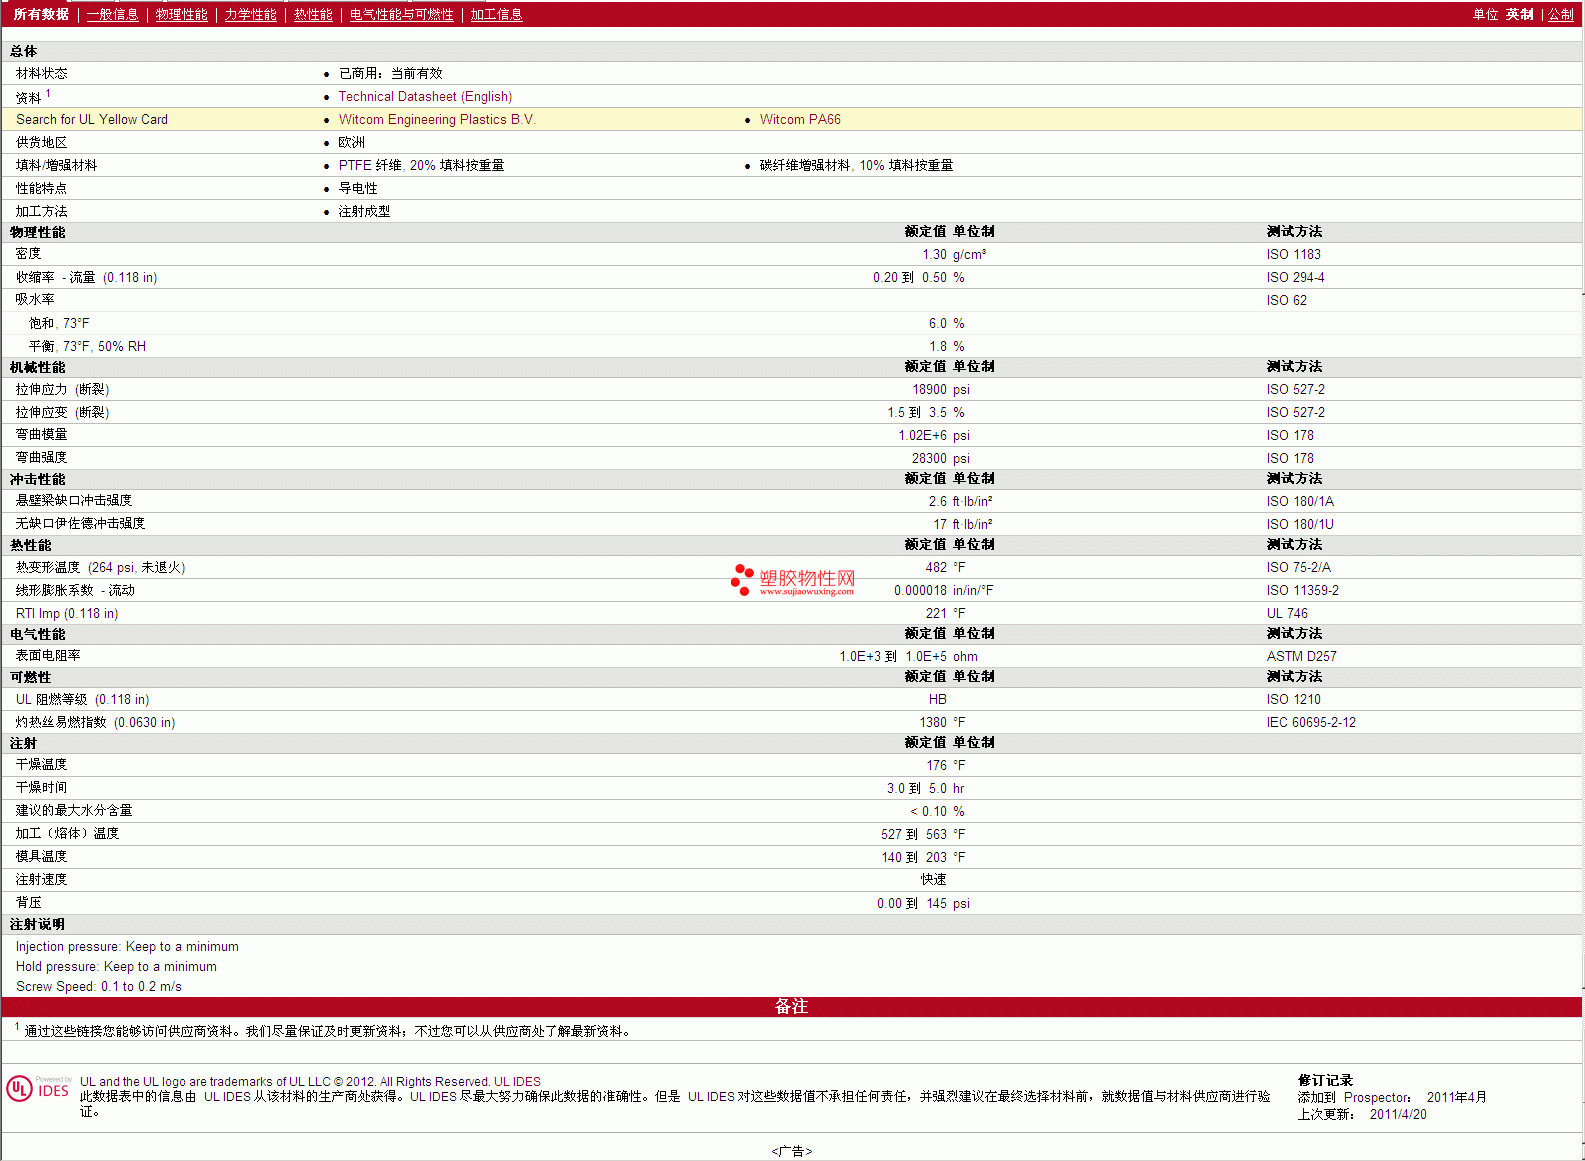Click footnote marker 1 beside 资料
Viewport: 1585px width, 1161px height.
tap(48, 93)
